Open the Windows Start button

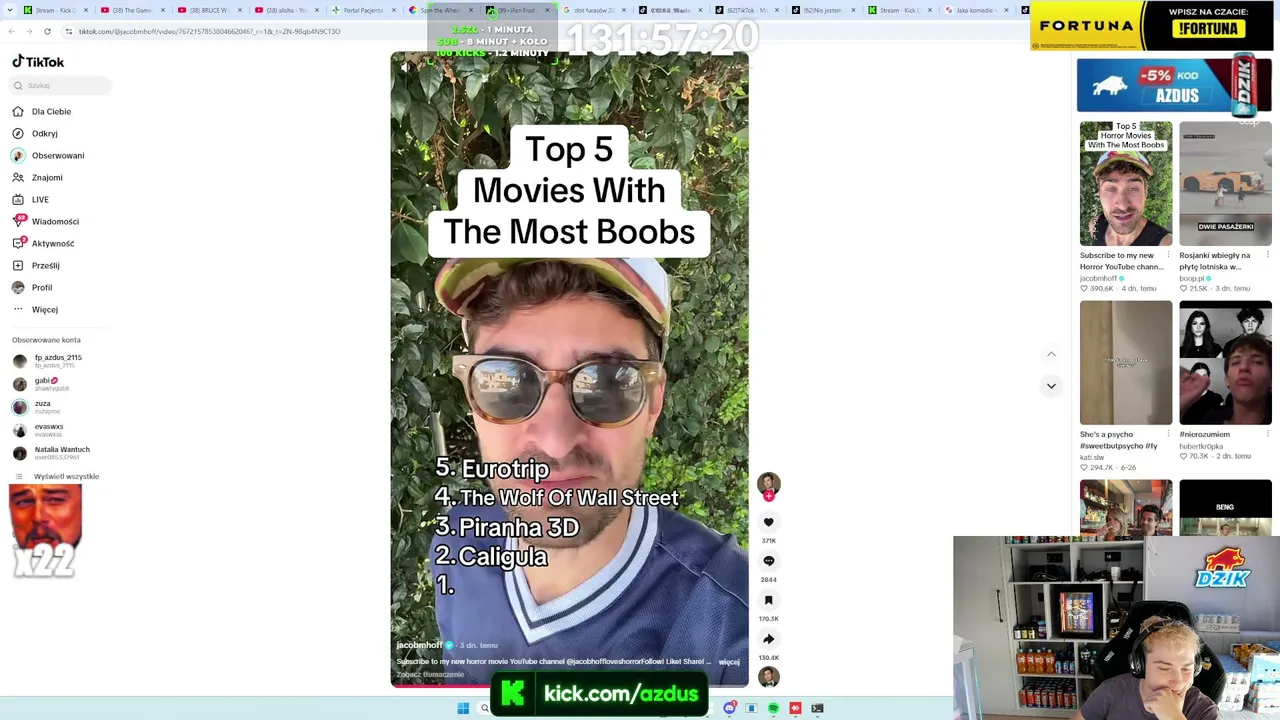463,708
